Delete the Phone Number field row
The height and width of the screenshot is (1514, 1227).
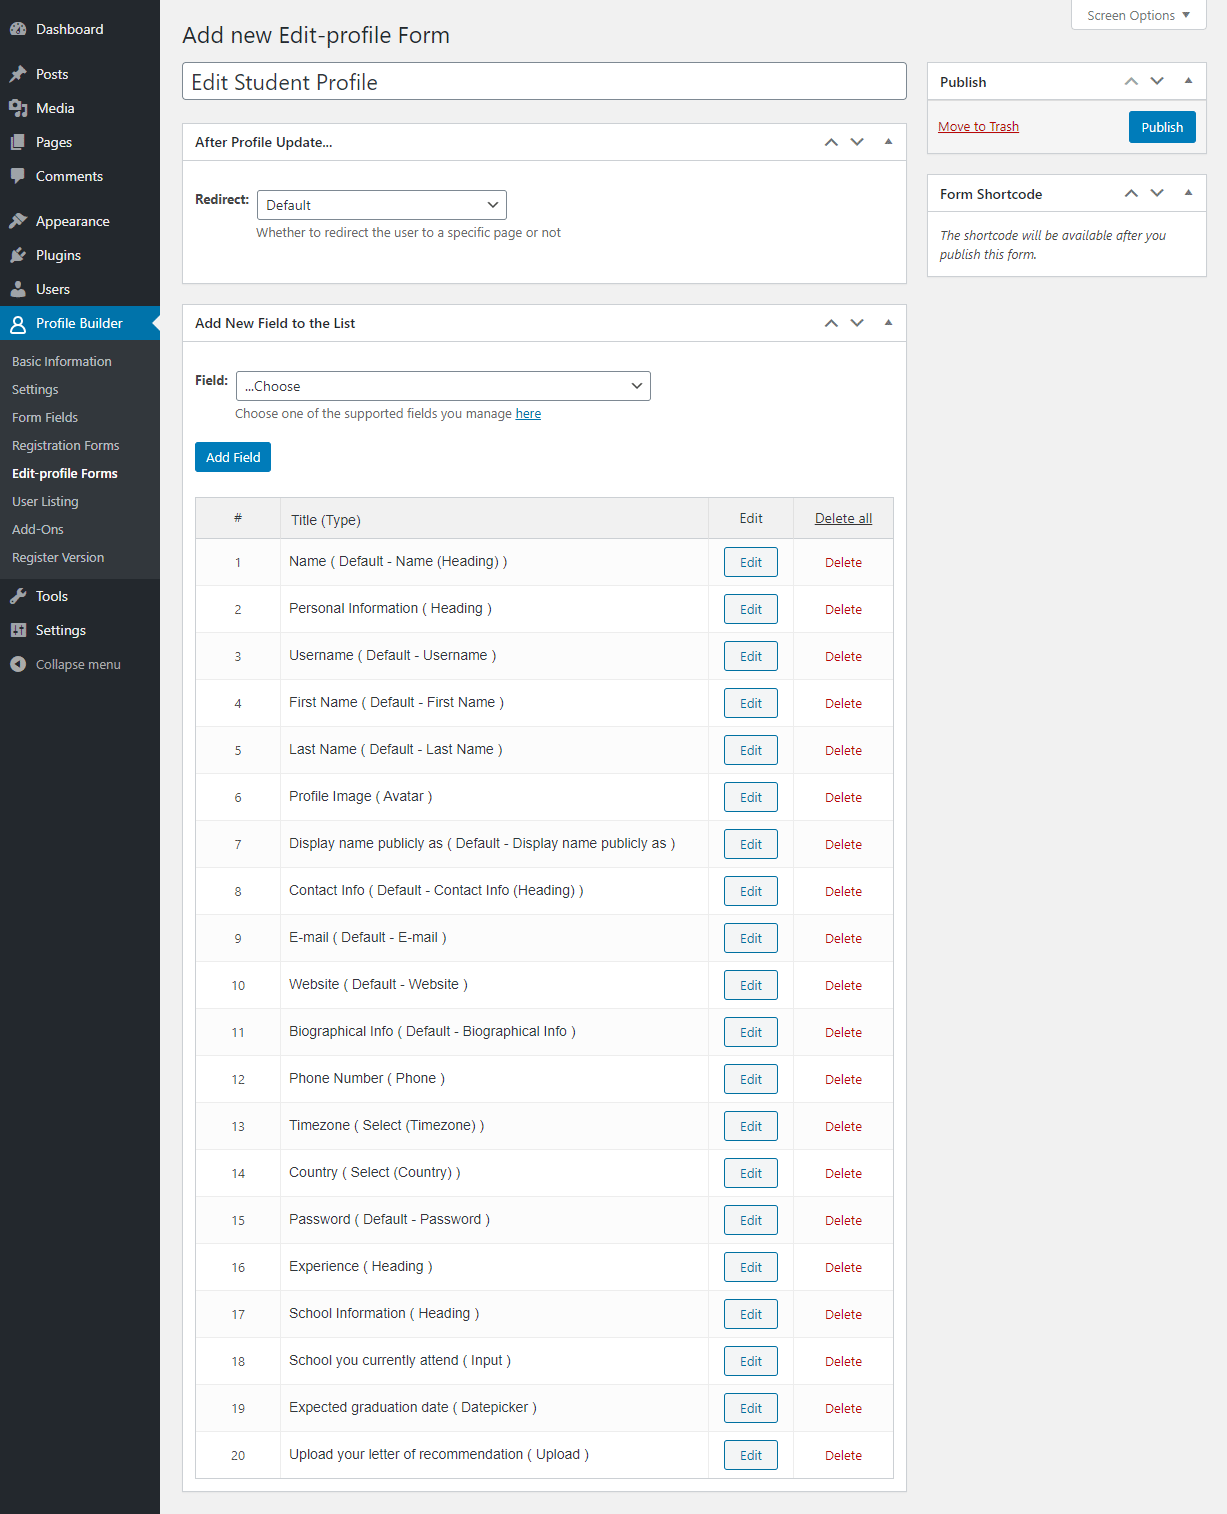coord(843,1079)
